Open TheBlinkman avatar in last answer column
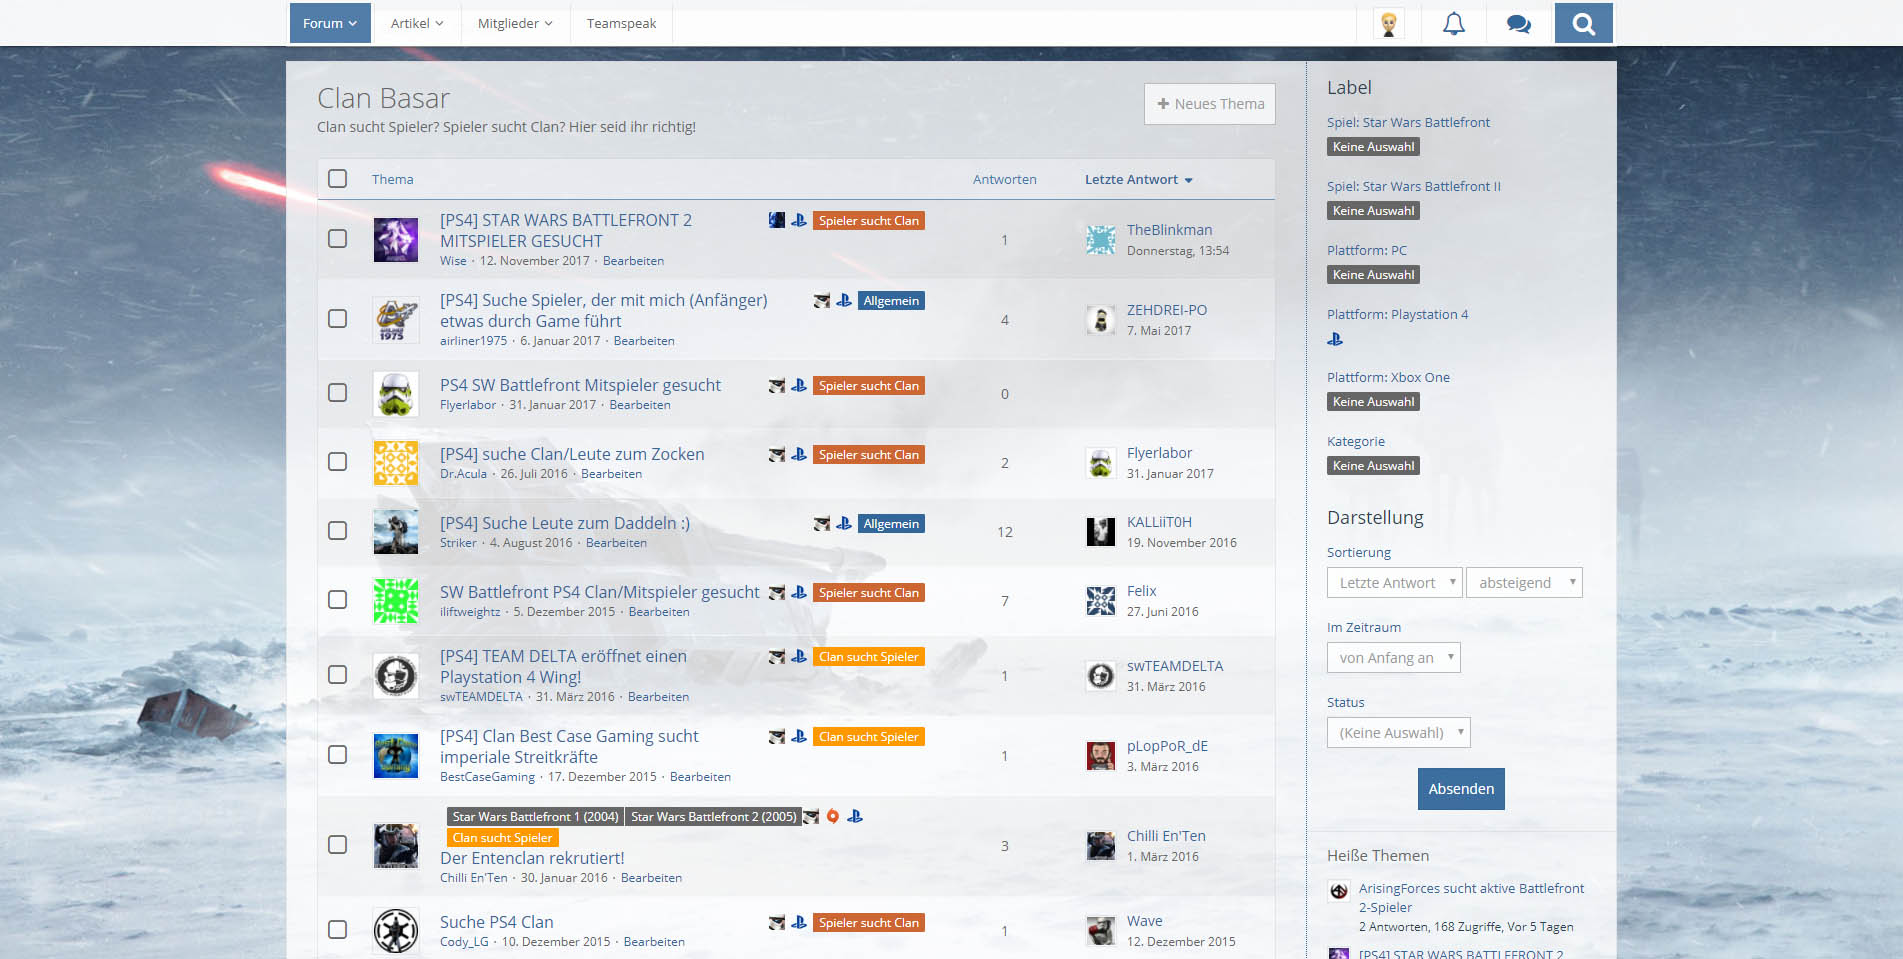The width and height of the screenshot is (1903, 959). point(1101,240)
